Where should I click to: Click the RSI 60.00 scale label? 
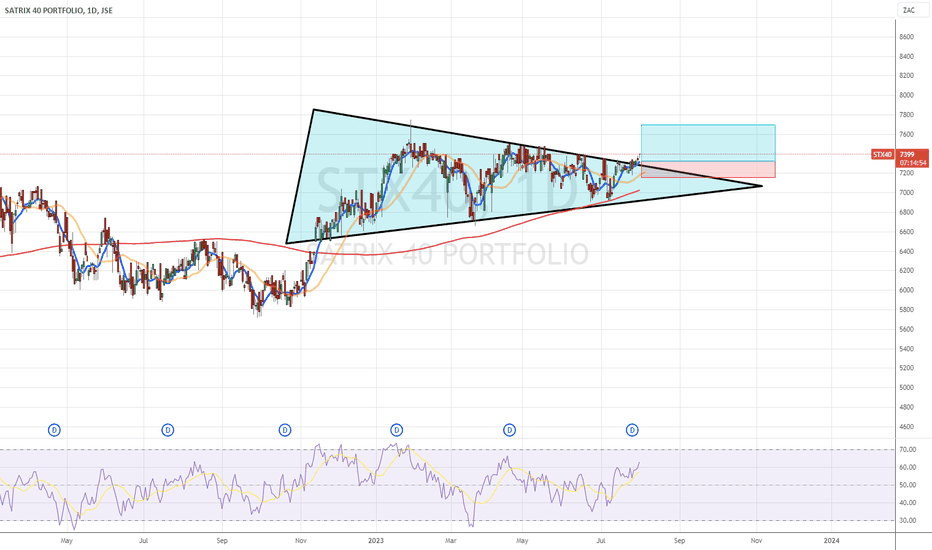[908, 467]
